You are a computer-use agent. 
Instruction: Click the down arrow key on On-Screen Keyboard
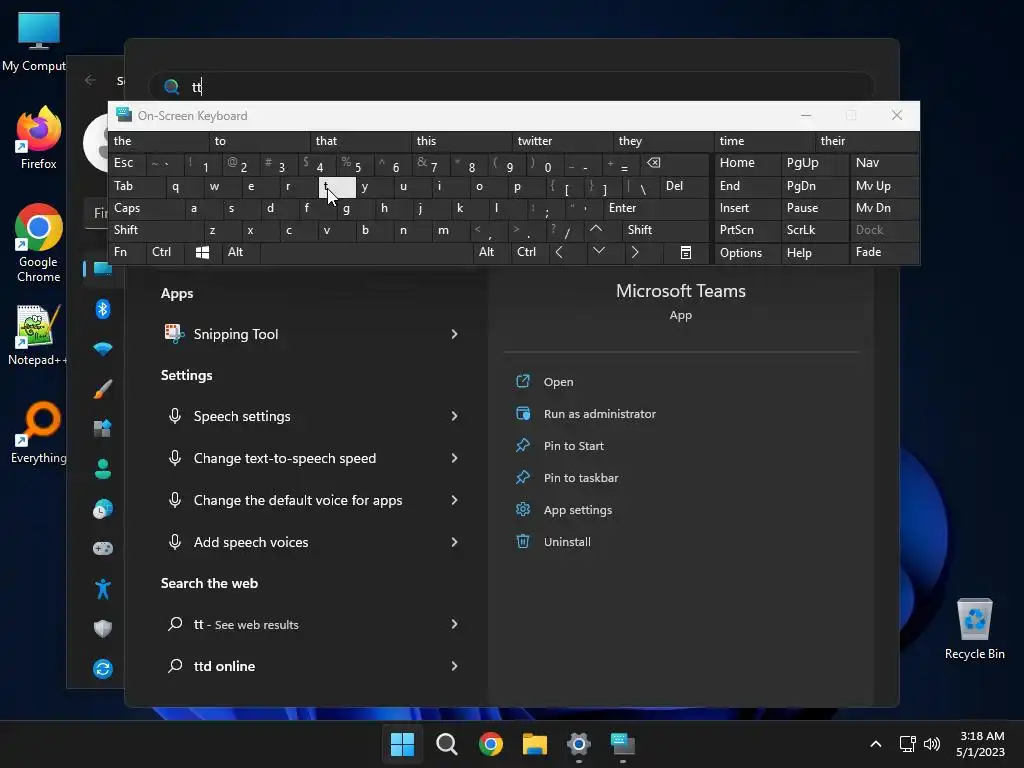(x=598, y=251)
